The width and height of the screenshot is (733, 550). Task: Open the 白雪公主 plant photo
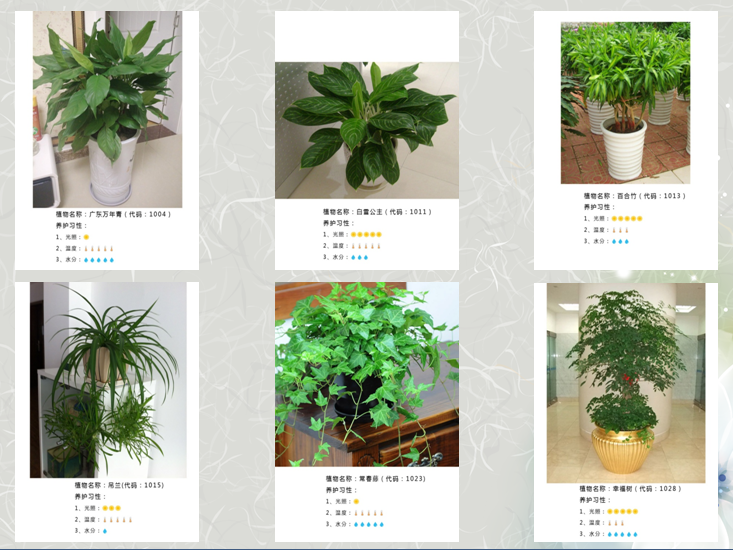tap(366, 130)
